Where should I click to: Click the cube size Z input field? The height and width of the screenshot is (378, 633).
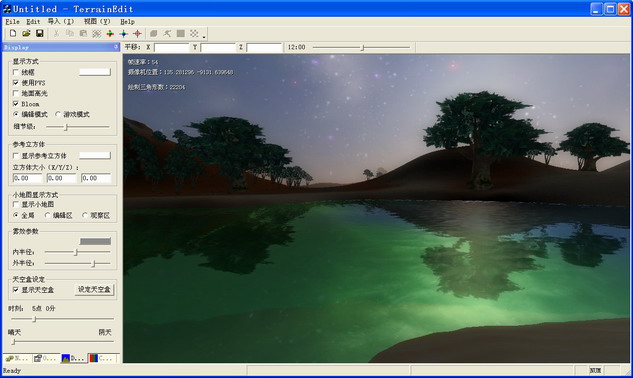tap(96, 178)
